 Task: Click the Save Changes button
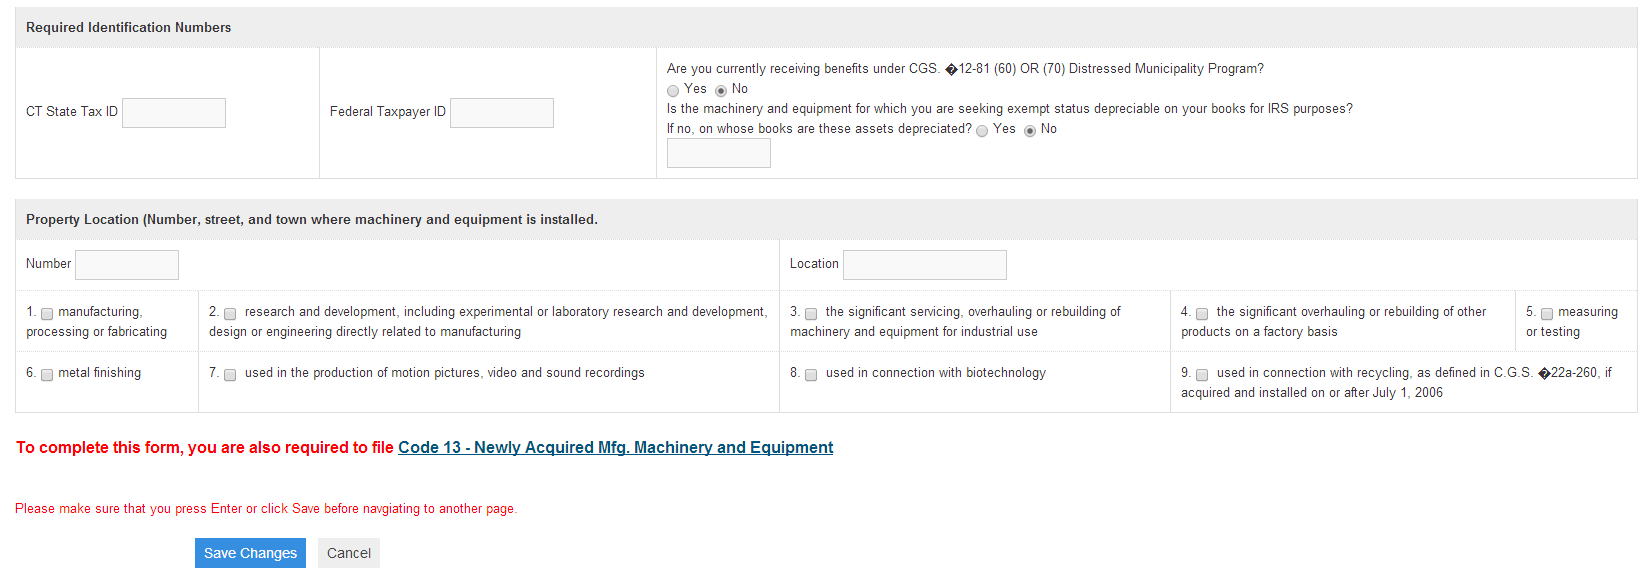[250, 553]
